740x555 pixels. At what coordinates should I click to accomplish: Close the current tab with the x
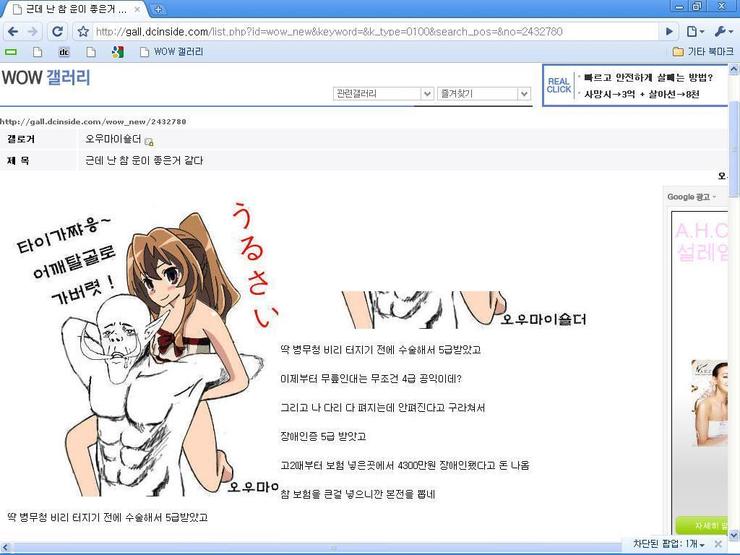tap(137, 9)
